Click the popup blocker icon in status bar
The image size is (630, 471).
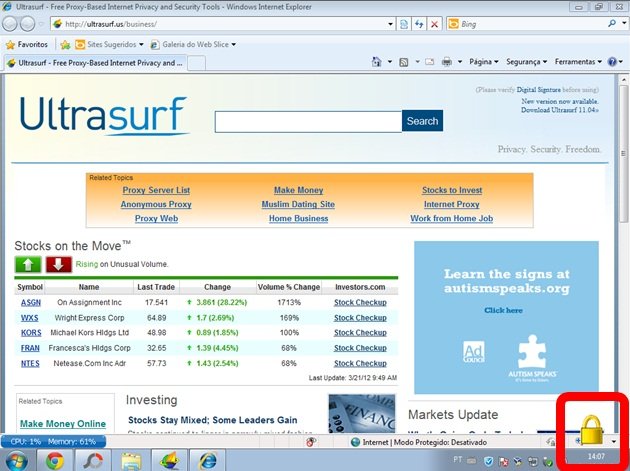(x=311, y=442)
